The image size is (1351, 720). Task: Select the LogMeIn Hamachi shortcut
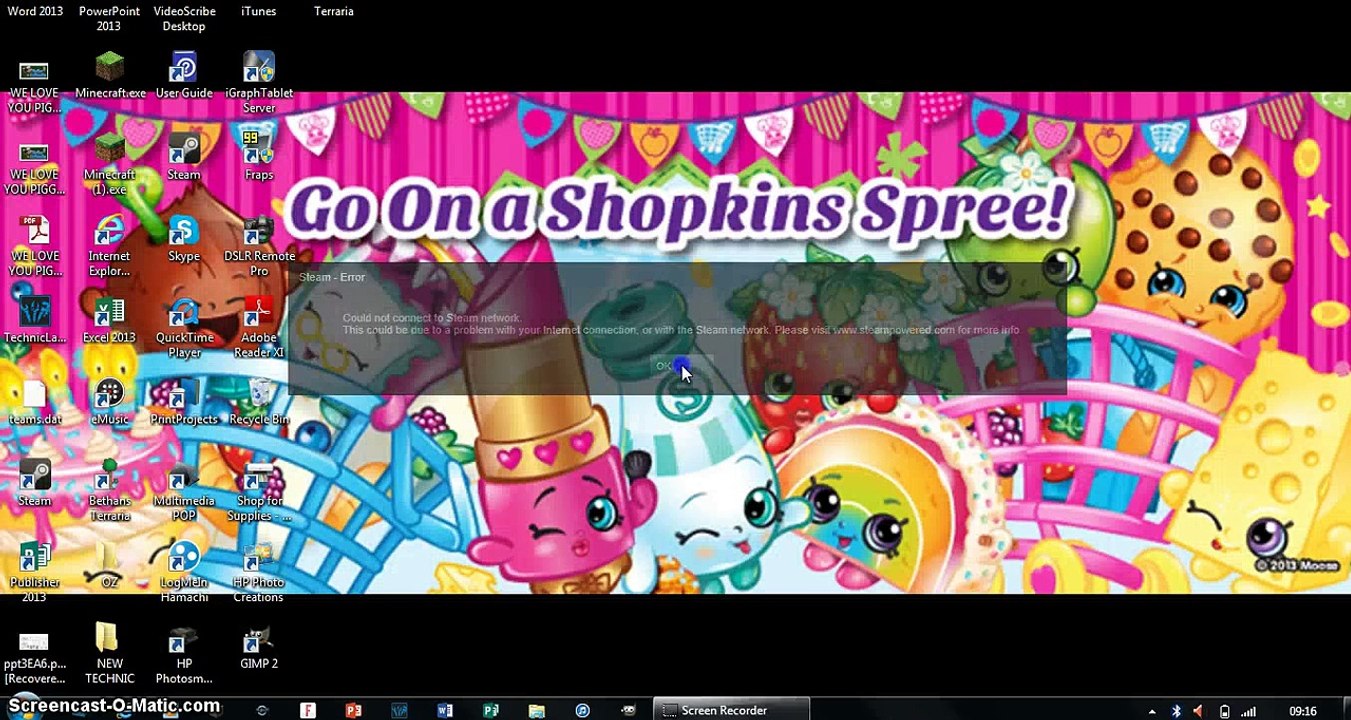[x=184, y=572]
